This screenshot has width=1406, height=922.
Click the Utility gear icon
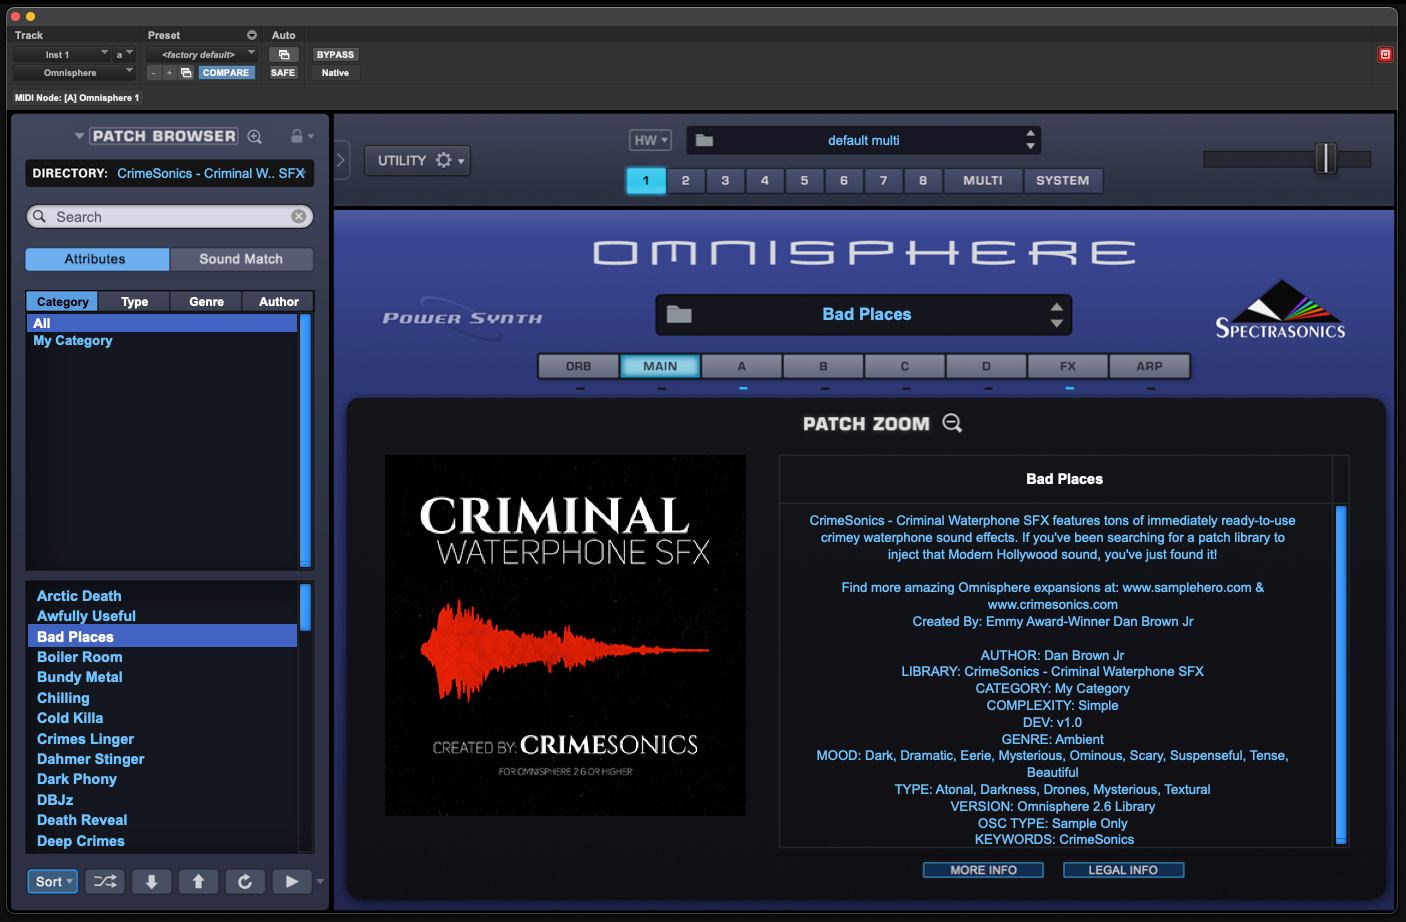point(444,160)
